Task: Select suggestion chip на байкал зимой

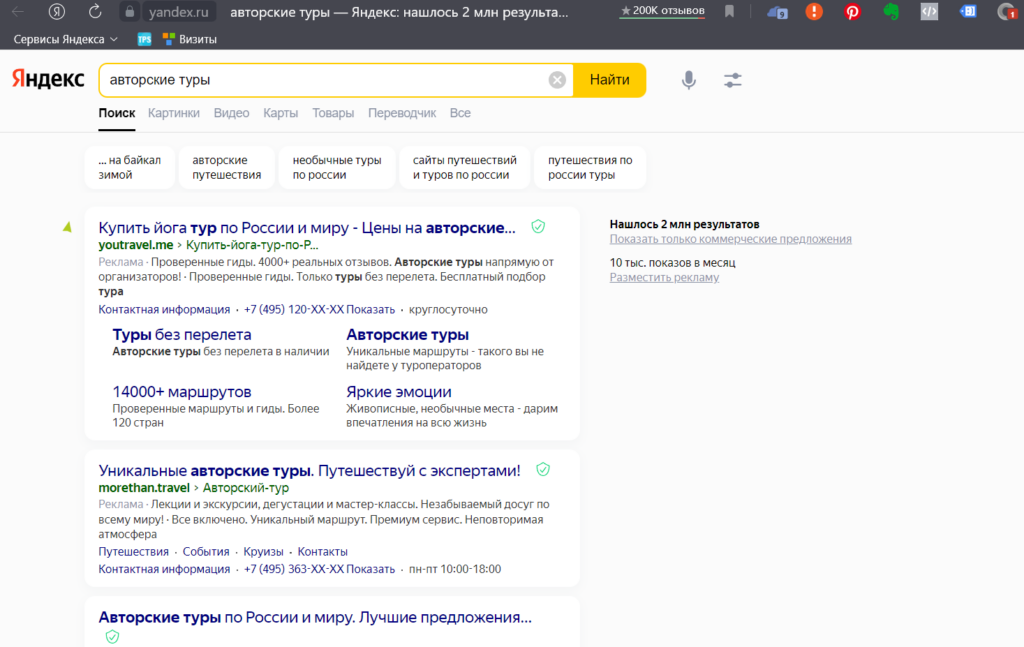Action: pyautogui.click(x=129, y=167)
